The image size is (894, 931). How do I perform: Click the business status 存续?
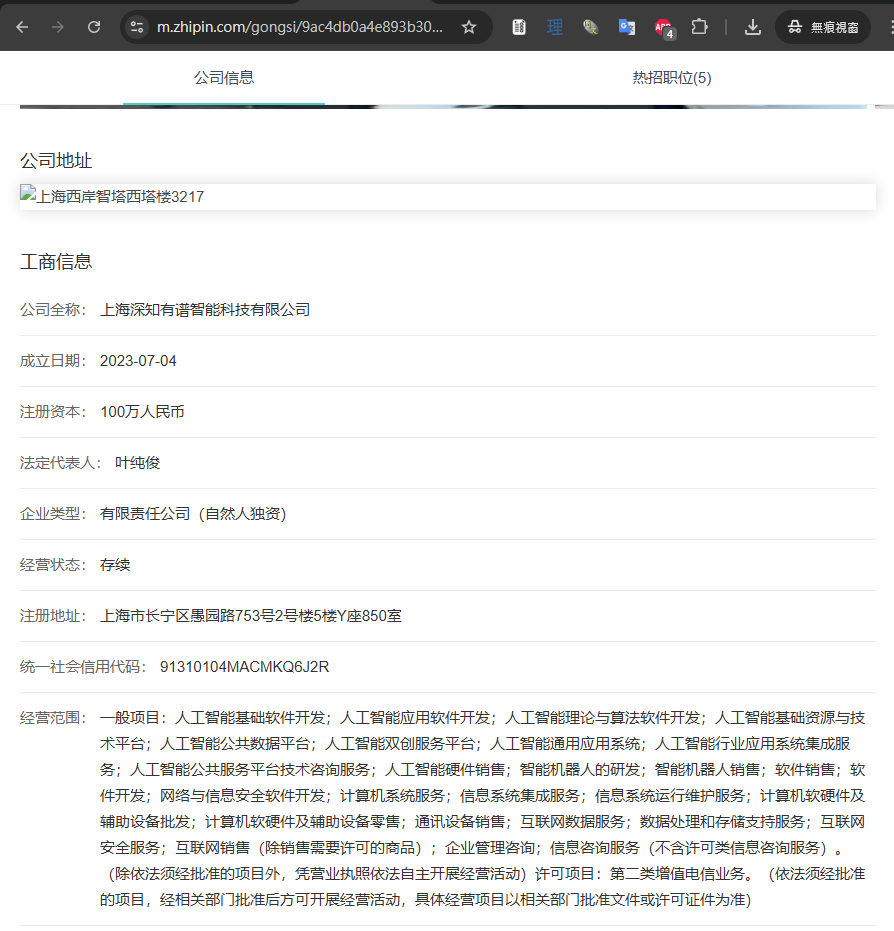tap(115, 565)
